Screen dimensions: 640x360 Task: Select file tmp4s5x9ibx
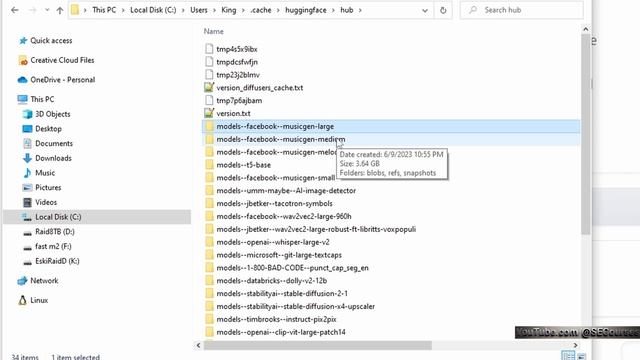[237, 49]
